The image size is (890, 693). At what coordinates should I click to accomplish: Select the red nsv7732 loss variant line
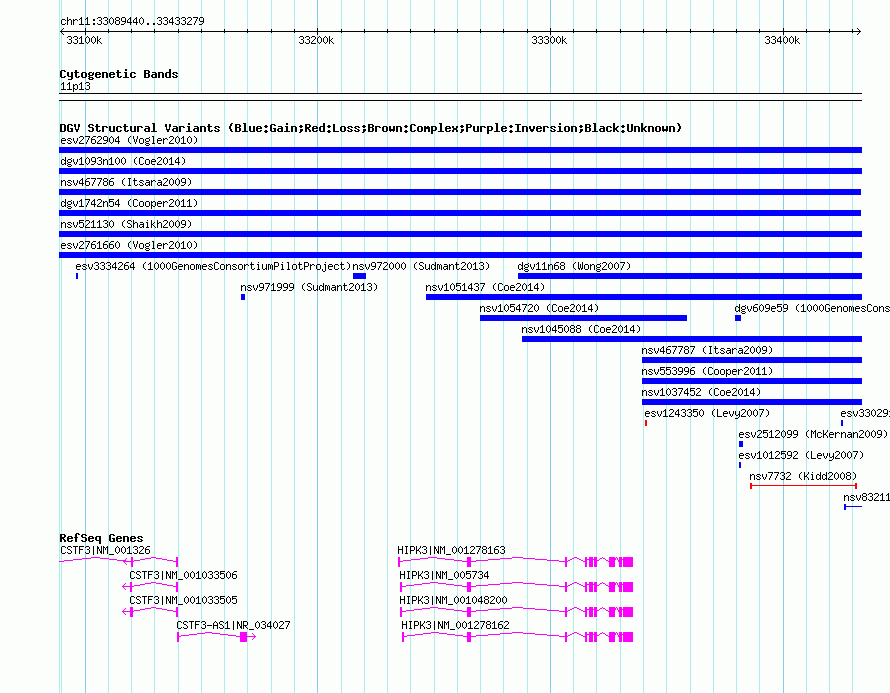point(803,486)
